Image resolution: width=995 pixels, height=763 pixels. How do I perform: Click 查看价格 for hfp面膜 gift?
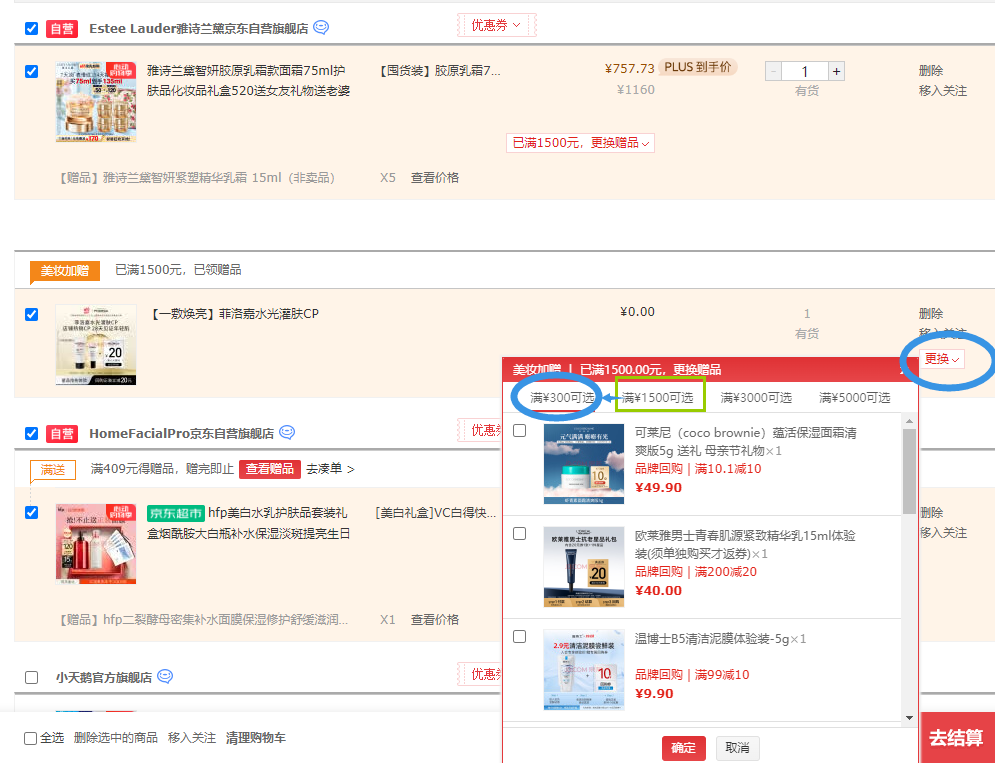[435, 620]
